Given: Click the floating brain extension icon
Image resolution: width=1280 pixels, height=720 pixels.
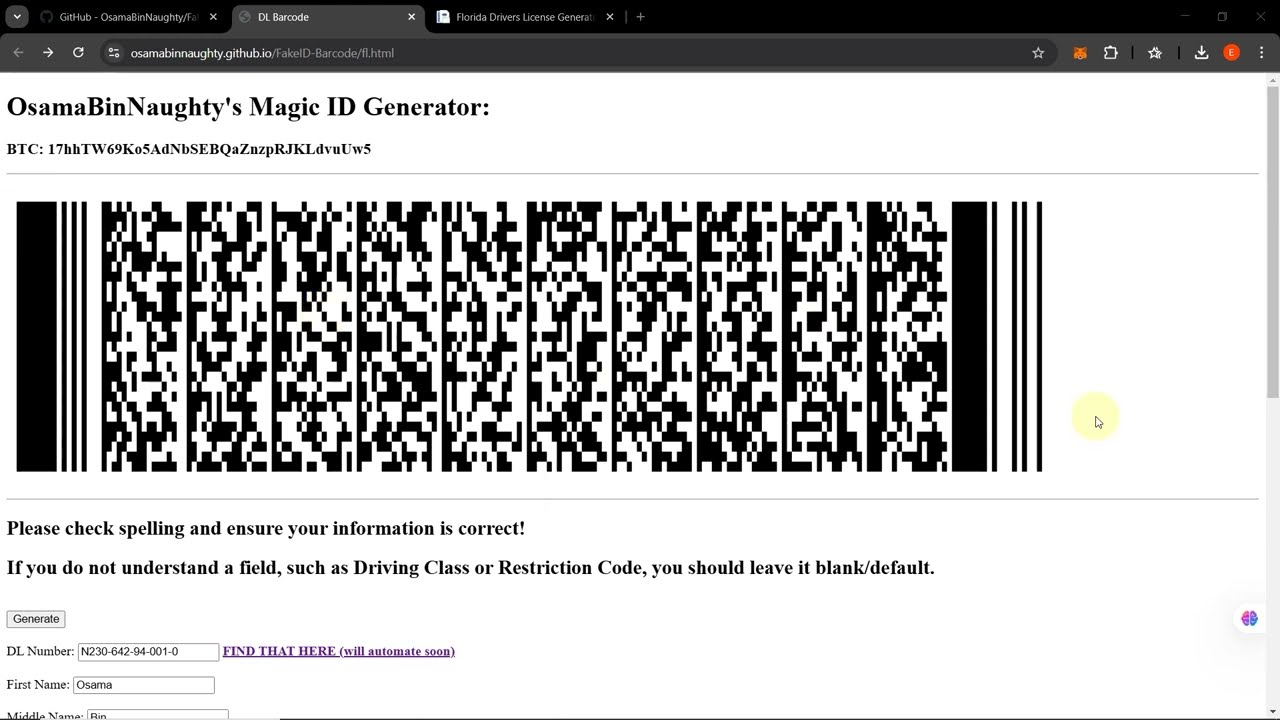Looking at the screenshot, I should click(x=1249, y=619).
